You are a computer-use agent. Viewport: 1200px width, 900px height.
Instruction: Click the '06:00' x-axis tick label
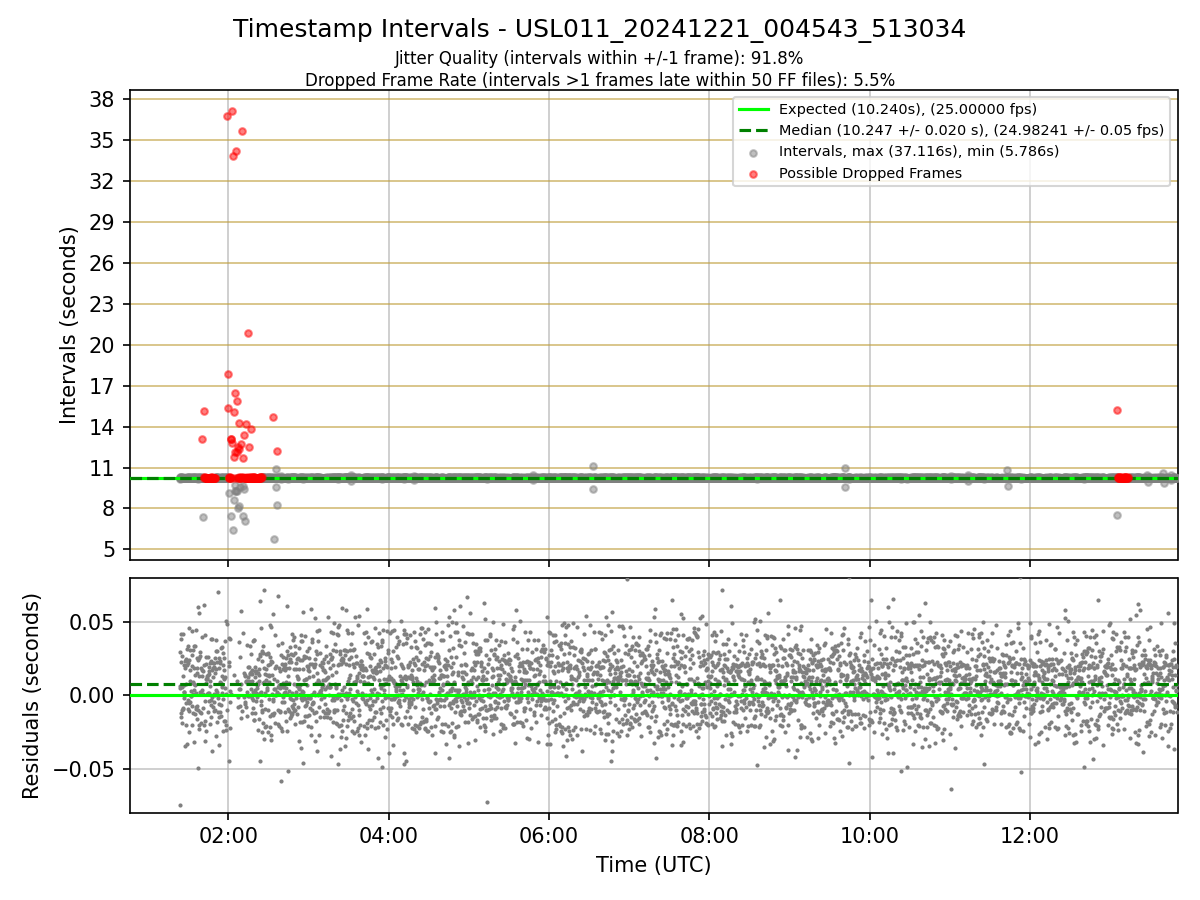pos(549,835)
